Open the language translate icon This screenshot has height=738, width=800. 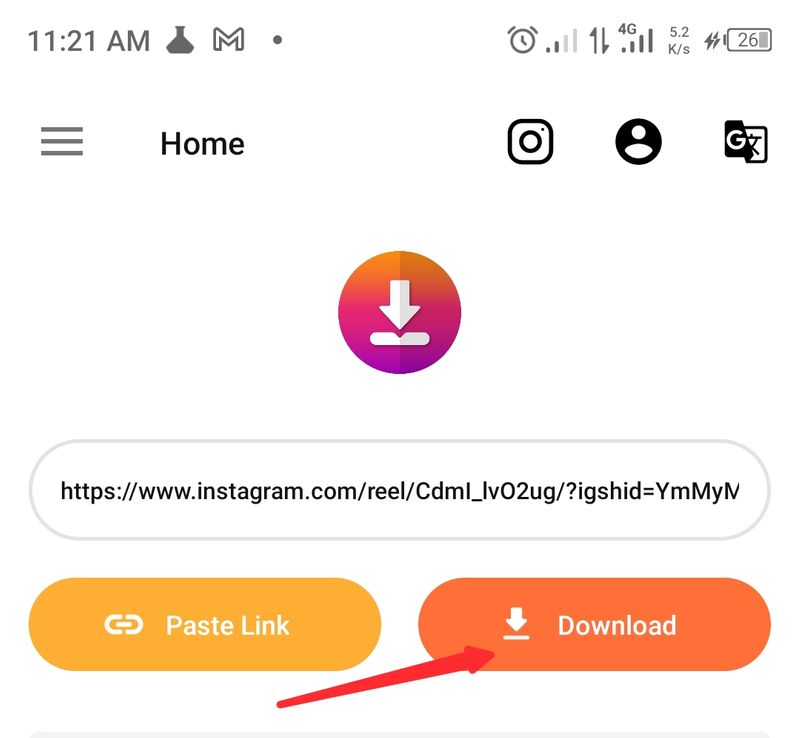pyautogui.click(x=746, y=142)
